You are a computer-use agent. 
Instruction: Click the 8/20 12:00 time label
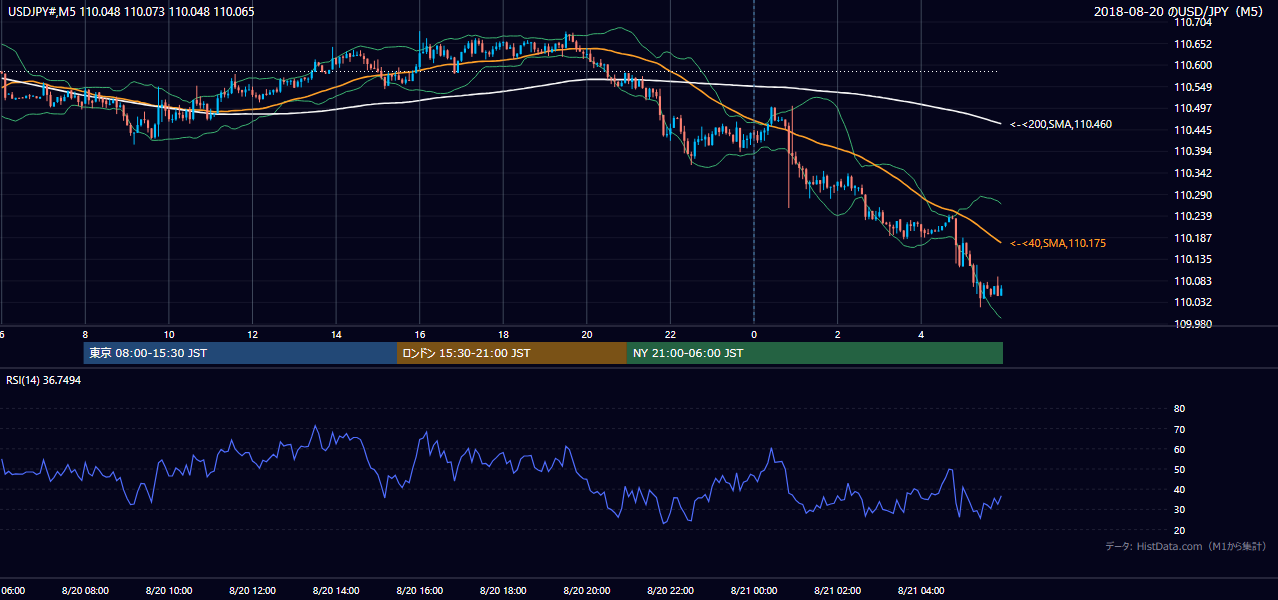click(252, 590)
